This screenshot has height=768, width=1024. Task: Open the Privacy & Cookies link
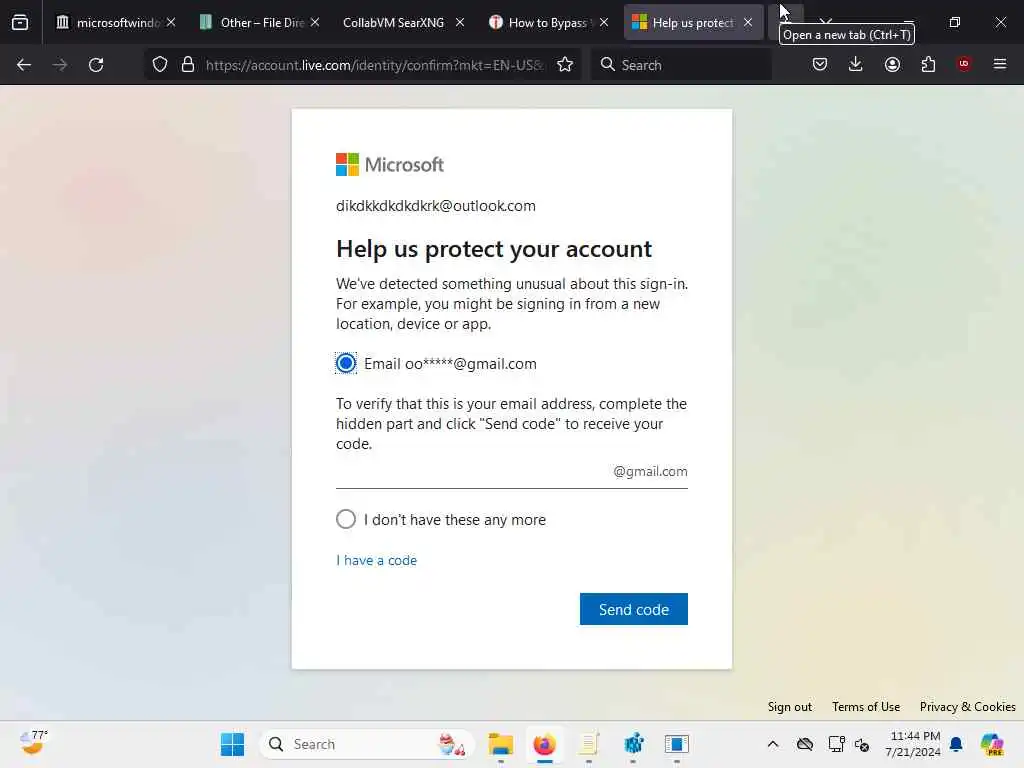pos(967,707)
